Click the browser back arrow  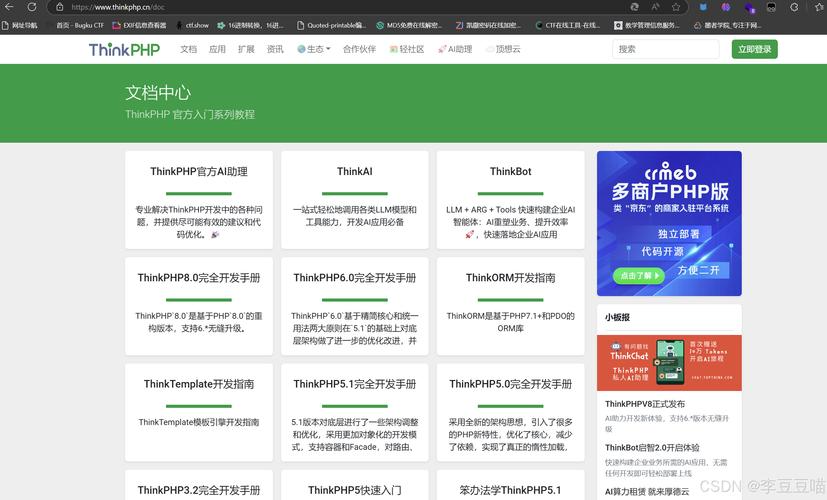click(x=8, y=7)
